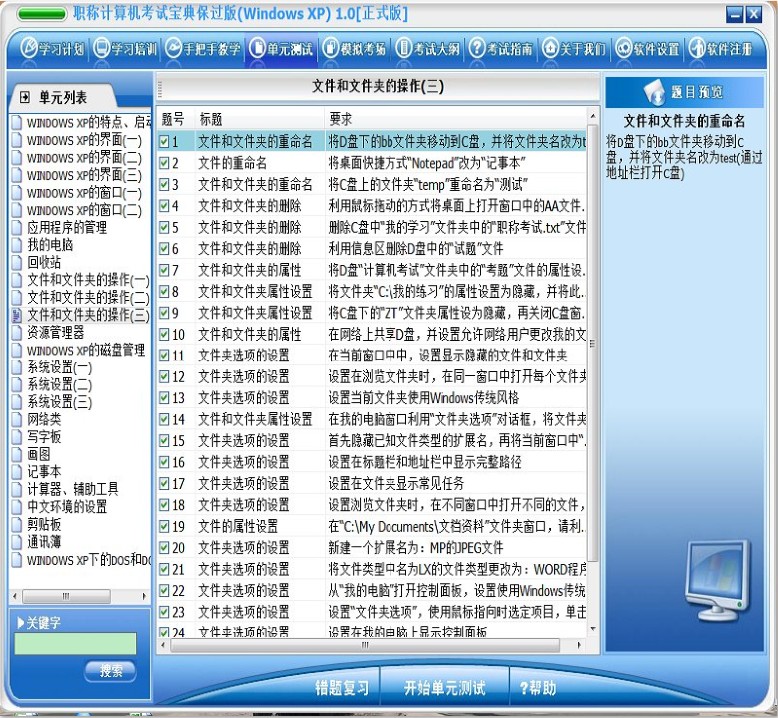Uncheck the checkbox for question 10

pos(164,334)
